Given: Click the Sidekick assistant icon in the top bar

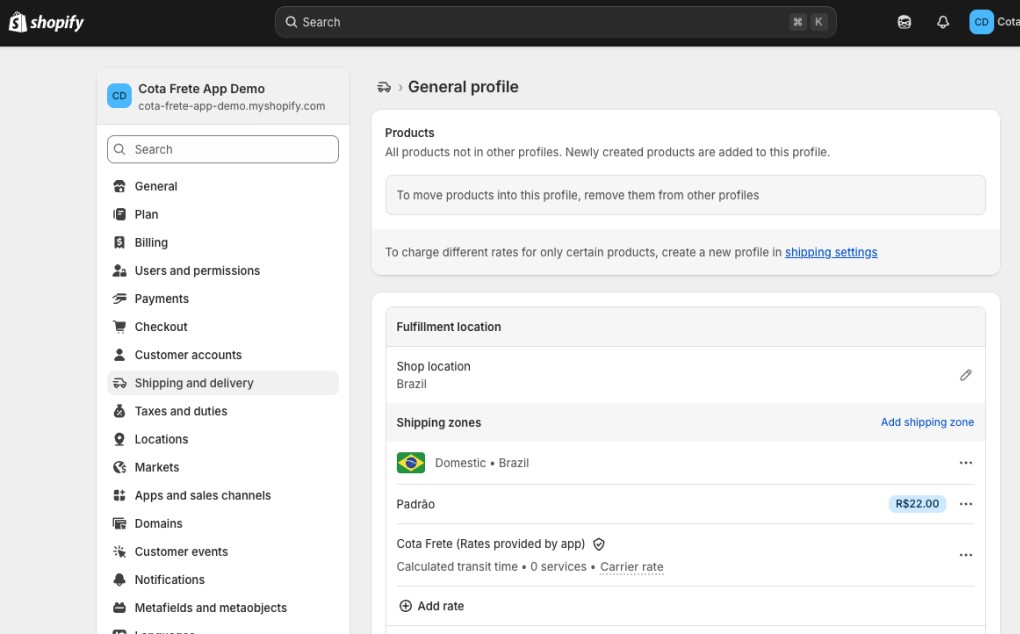Looking at the screenshot, I should pos(904,22).
